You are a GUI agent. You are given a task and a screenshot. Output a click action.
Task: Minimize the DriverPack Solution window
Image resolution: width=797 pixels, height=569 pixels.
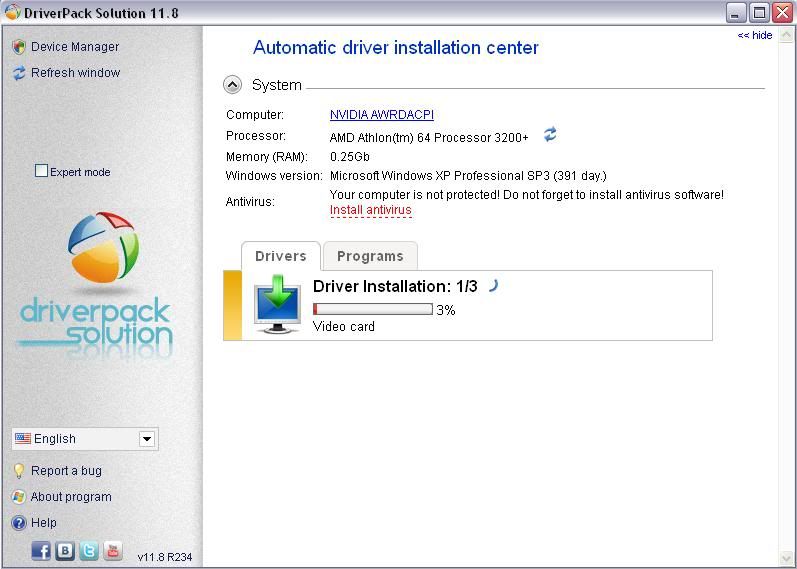[x=735, y=13]
